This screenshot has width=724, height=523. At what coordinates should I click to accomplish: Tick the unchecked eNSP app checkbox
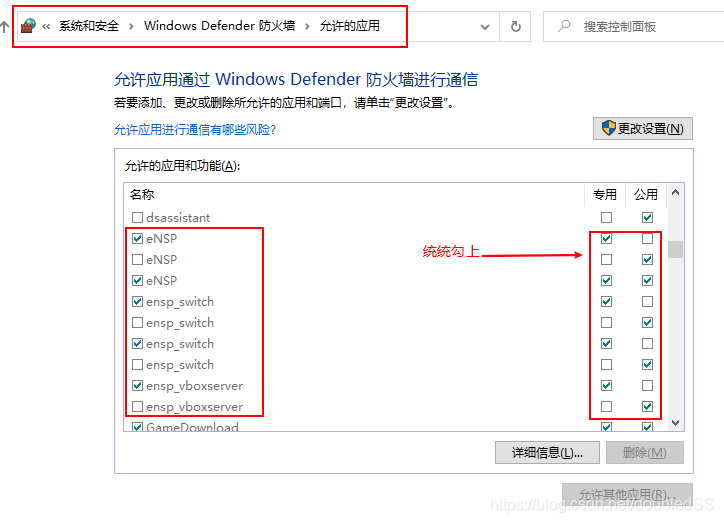(137, 259)
